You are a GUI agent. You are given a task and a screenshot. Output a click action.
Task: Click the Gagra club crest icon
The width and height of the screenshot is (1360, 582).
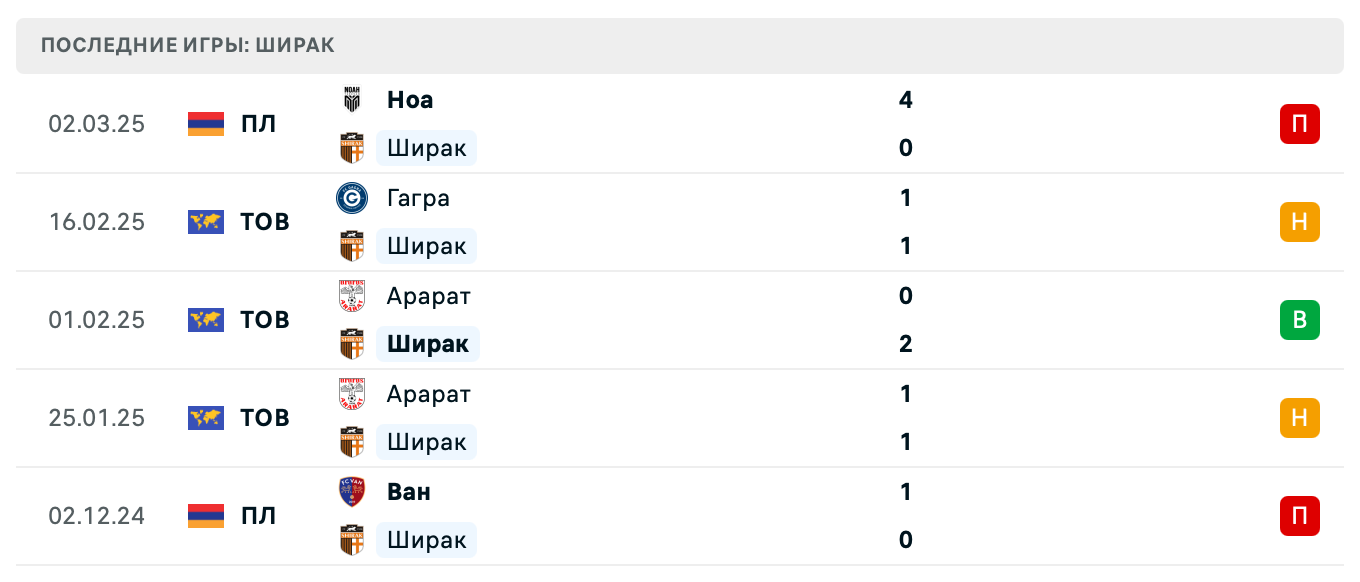[x=351, y=198]
